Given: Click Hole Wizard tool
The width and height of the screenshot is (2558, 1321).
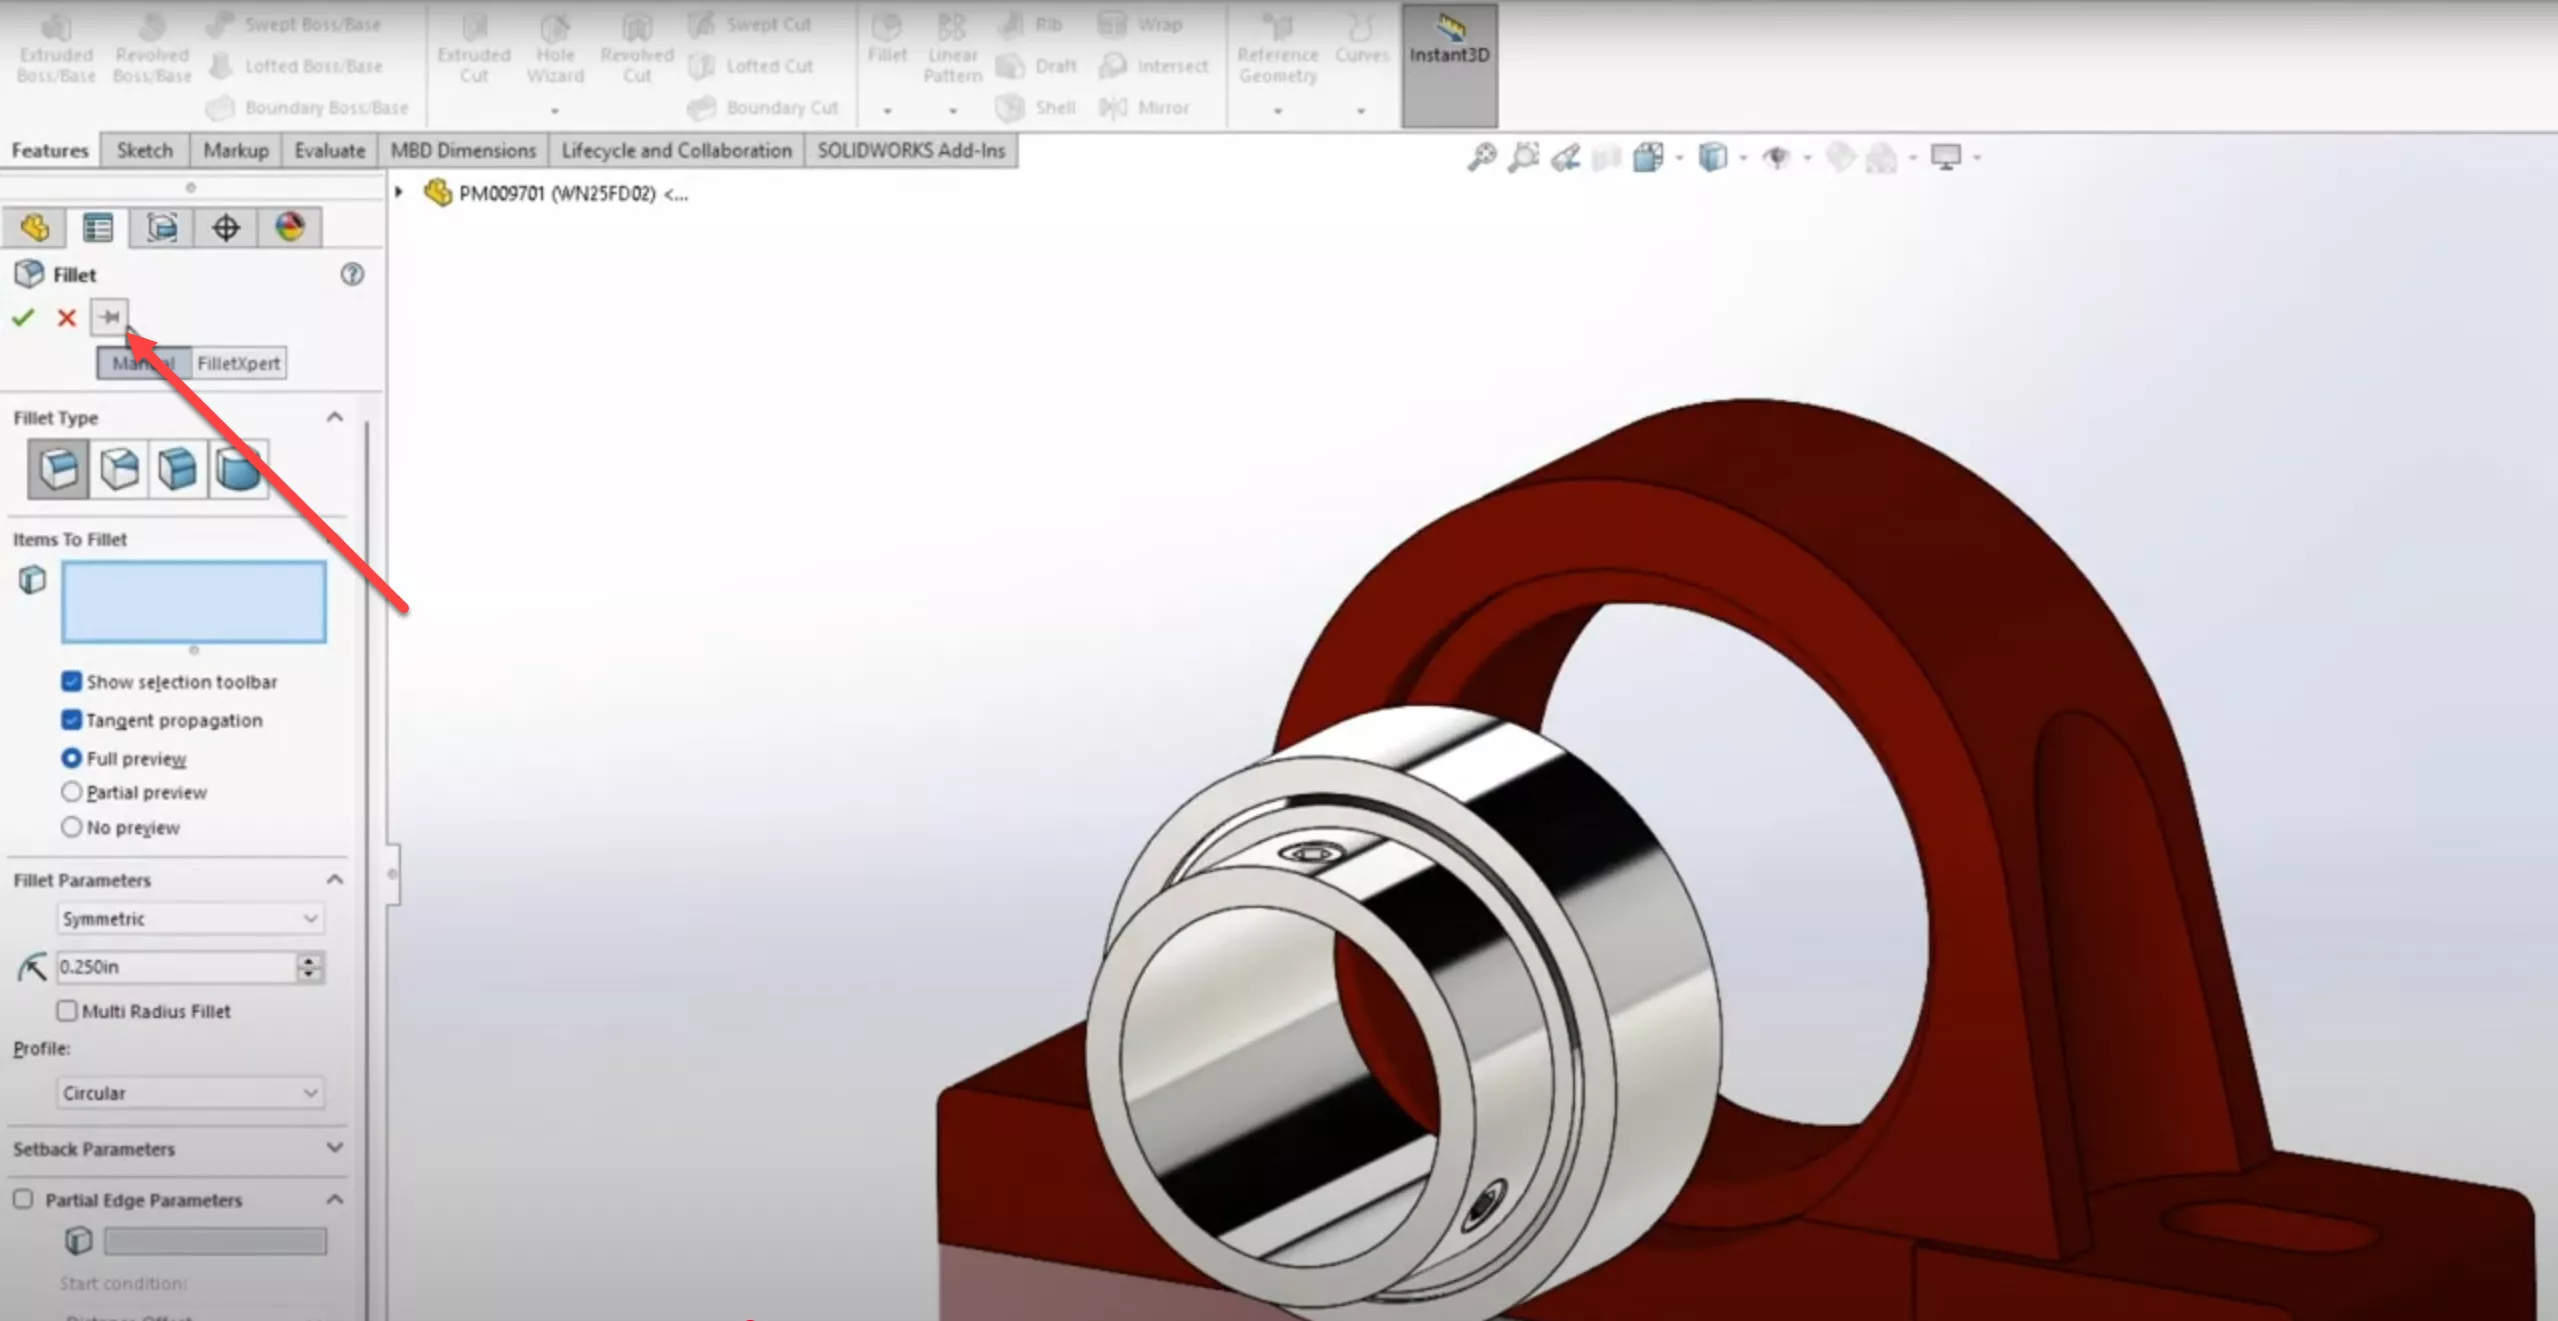Looking at the screenshot, I should 555,48.
